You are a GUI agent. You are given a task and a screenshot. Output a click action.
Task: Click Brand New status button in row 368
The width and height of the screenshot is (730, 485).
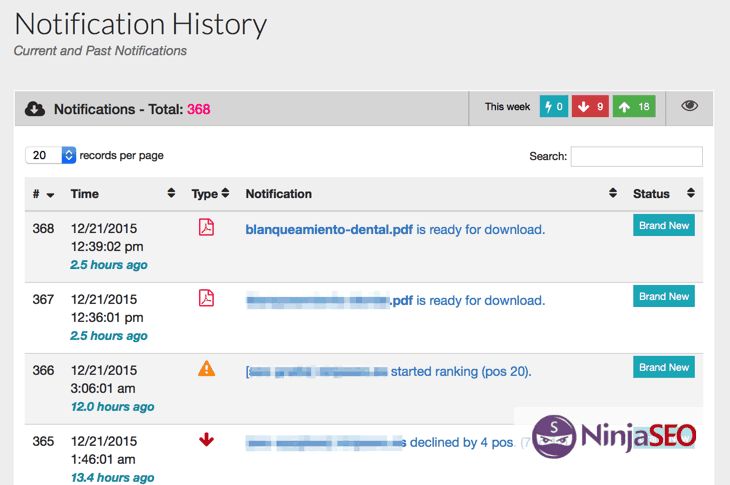click(x=664, y=226)
